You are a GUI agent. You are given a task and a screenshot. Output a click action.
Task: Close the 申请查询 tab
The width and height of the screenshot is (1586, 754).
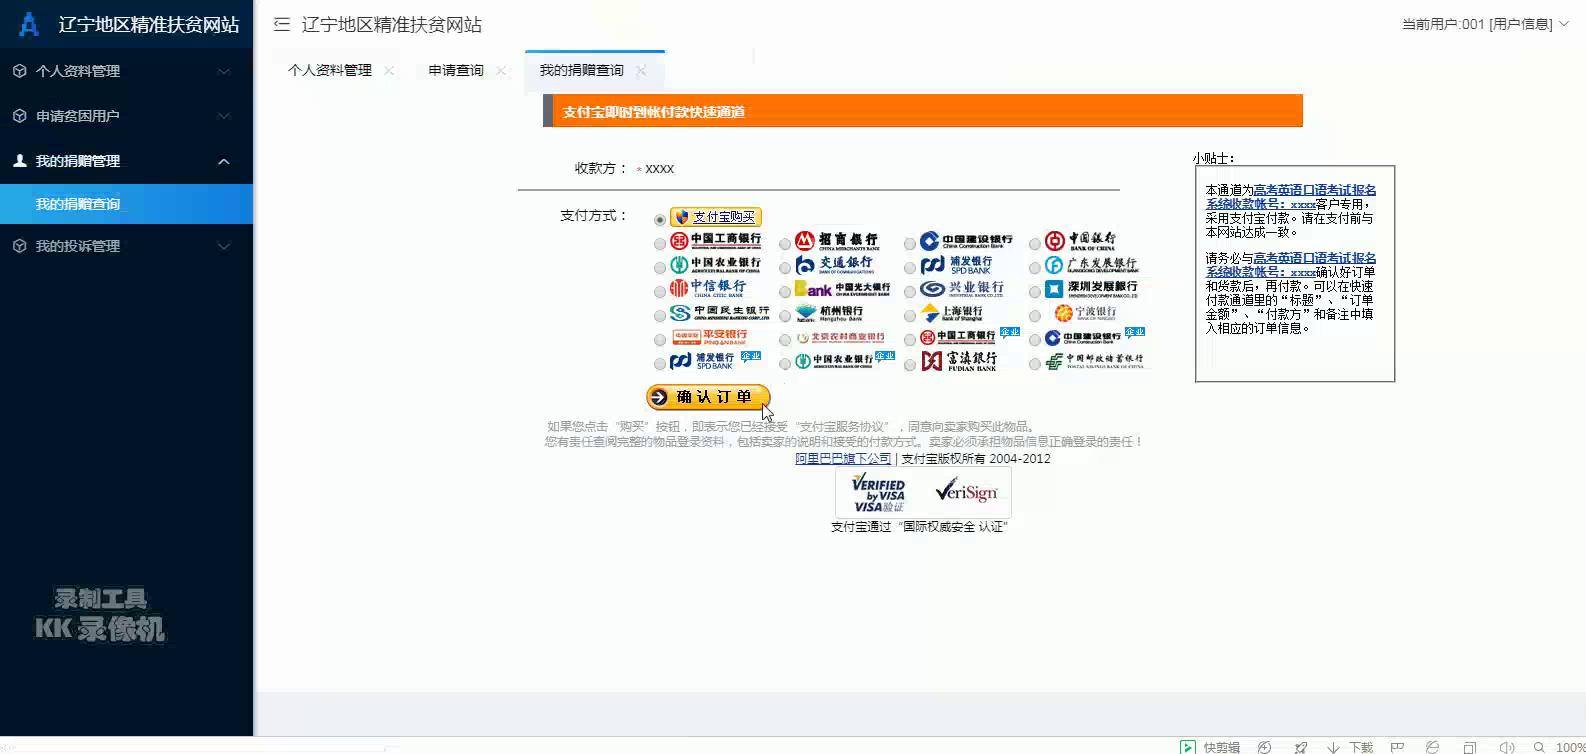[x=501, y=70]
